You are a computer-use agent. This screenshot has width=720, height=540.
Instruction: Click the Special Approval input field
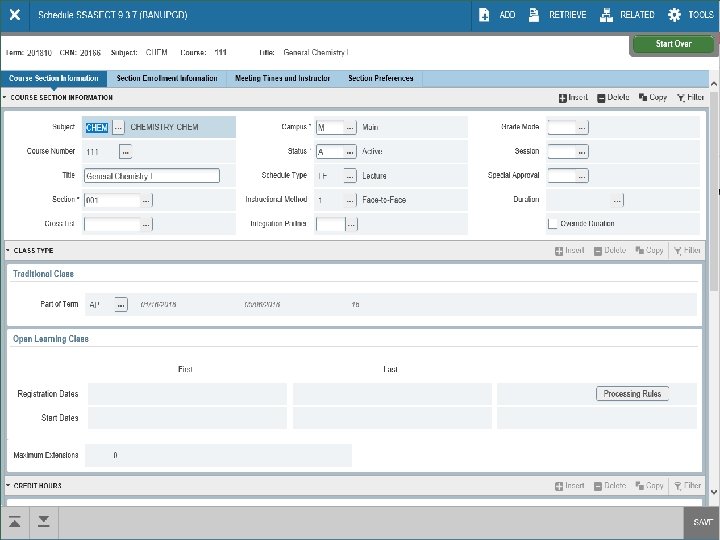562,176
